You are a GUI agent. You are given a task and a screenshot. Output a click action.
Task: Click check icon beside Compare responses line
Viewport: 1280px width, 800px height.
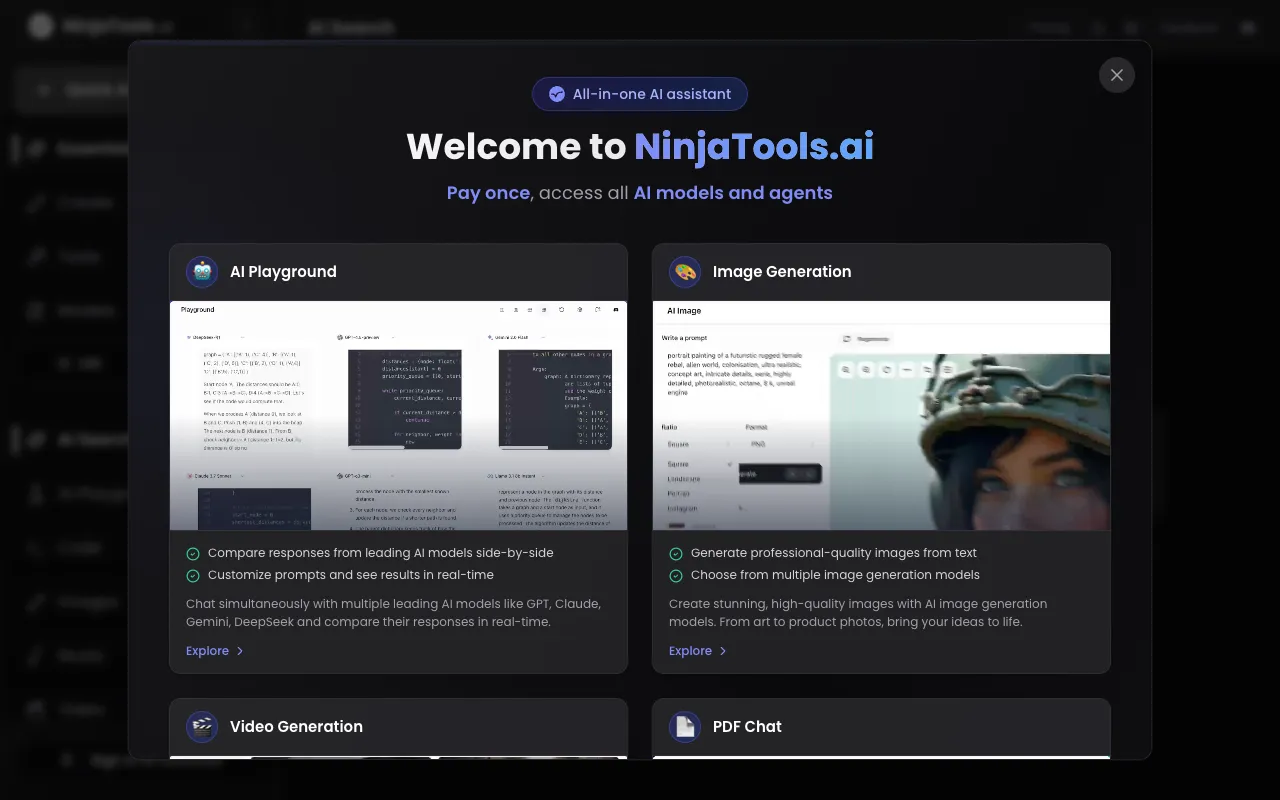[193, 553]
